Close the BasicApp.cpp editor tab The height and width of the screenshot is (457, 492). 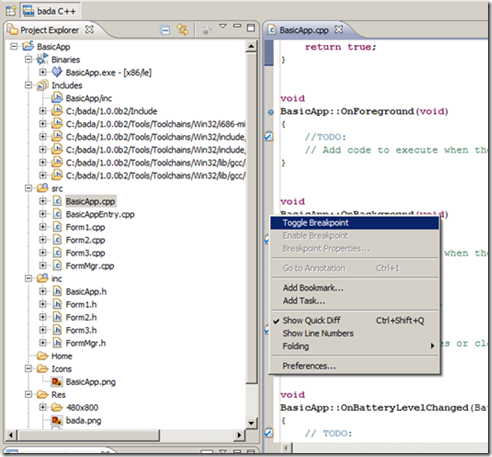tap(338, 29)
